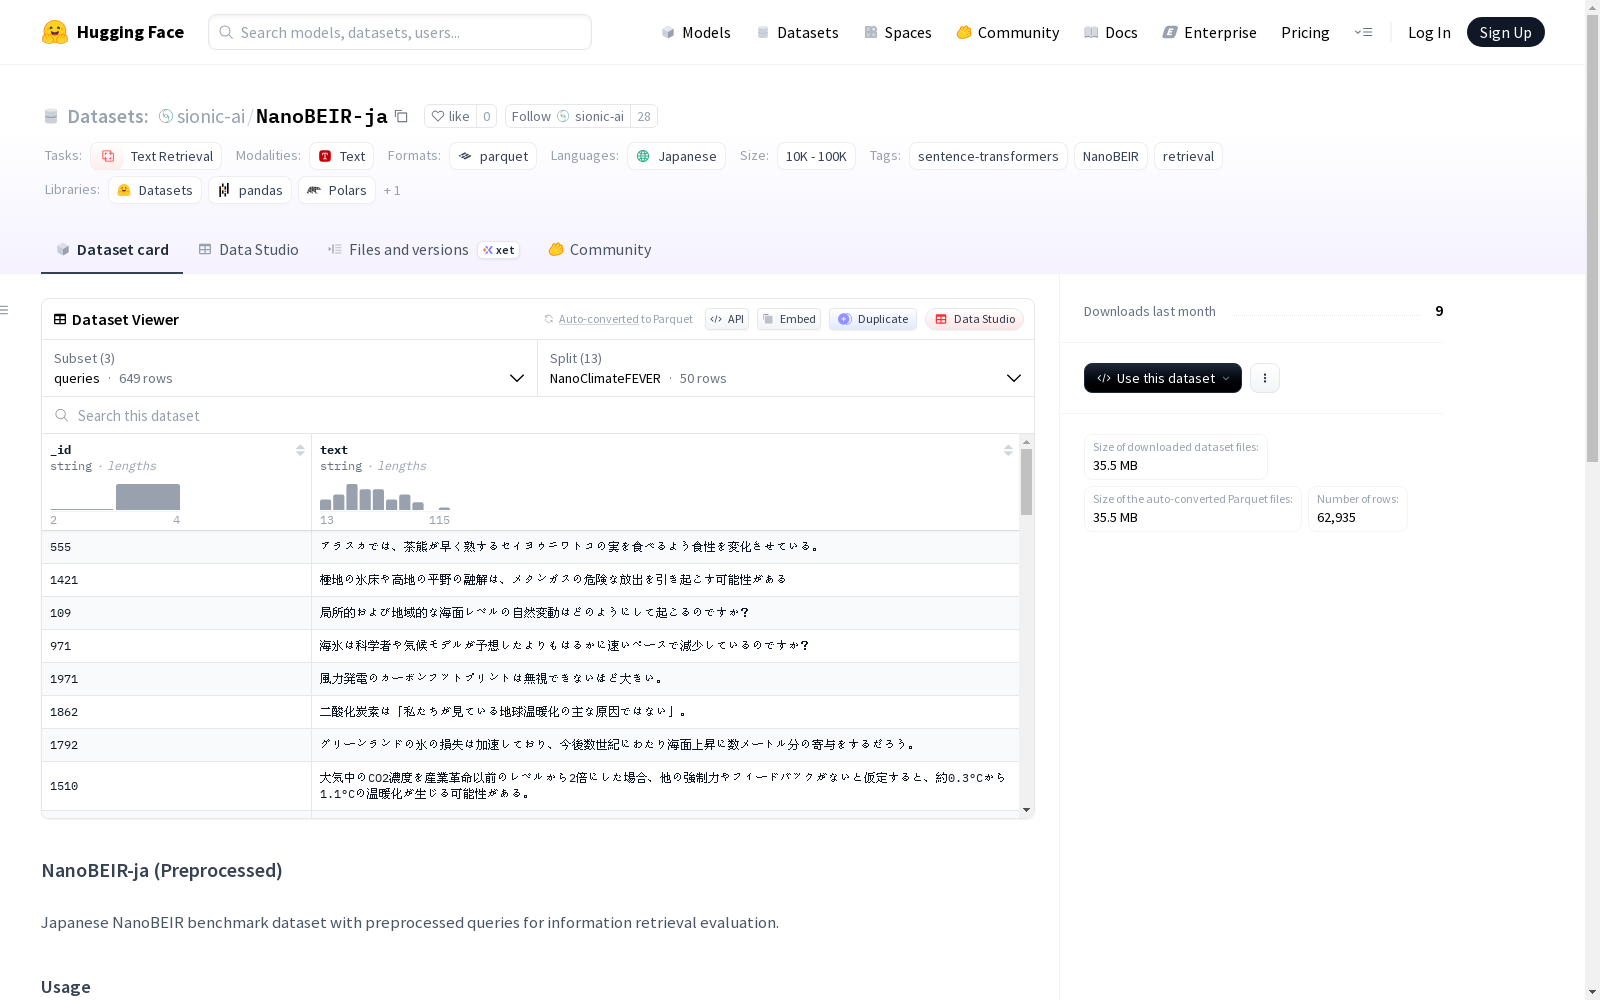The height and width of the screenshot is (1000, 1600).
Task: Open the Dataset card tab
Action: click(112, 249)
